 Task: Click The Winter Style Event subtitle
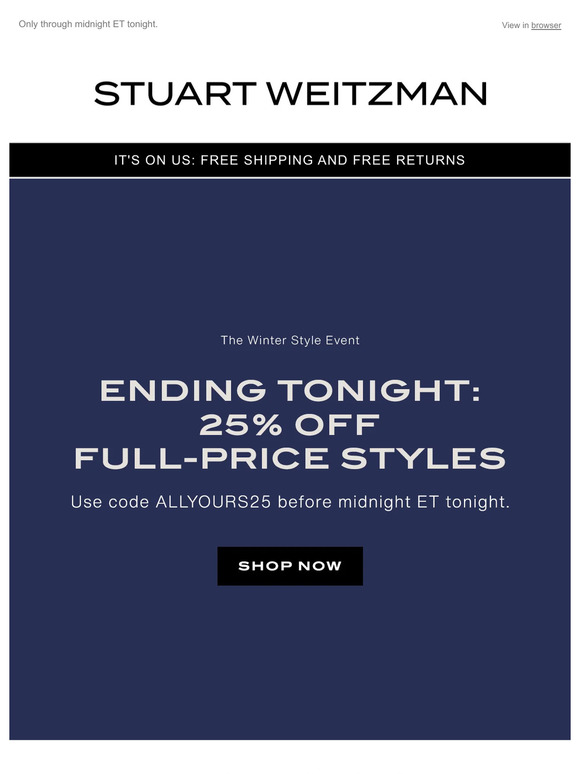coord(290,340)
